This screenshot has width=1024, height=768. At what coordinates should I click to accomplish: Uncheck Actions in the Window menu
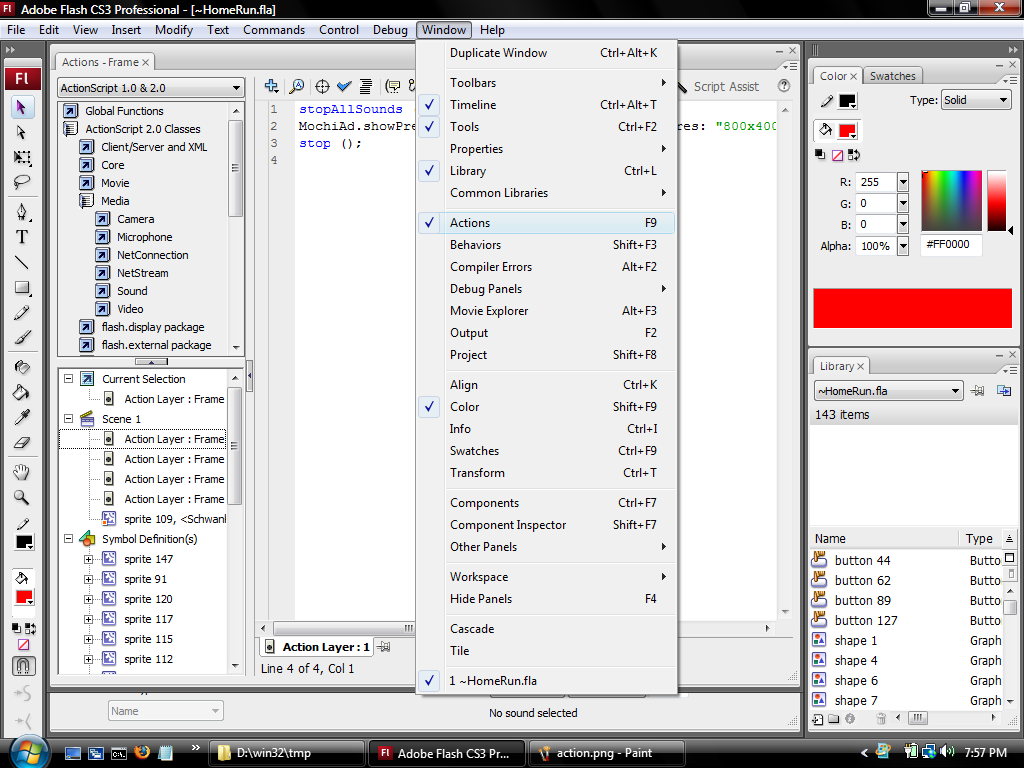pos(546,223)
